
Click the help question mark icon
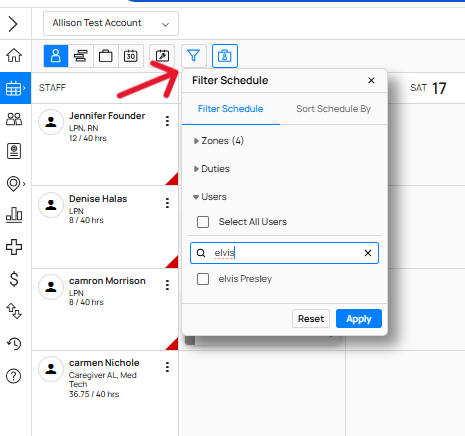[x=14, y=376]
